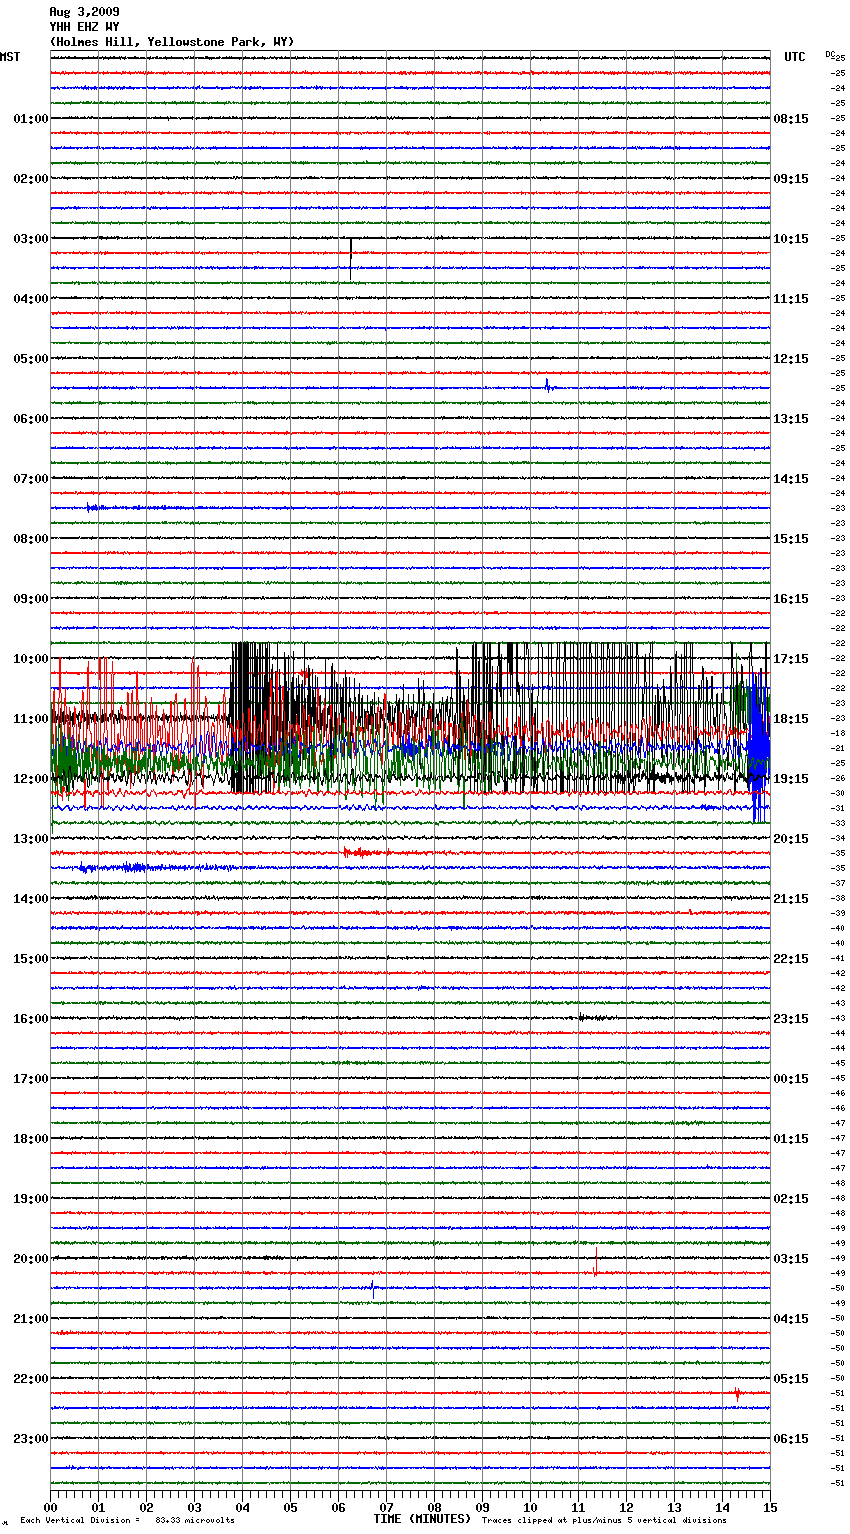Click minute tick label 03 on x-axis
The height and width of the screenshot is (1534, 850).
194,1507
